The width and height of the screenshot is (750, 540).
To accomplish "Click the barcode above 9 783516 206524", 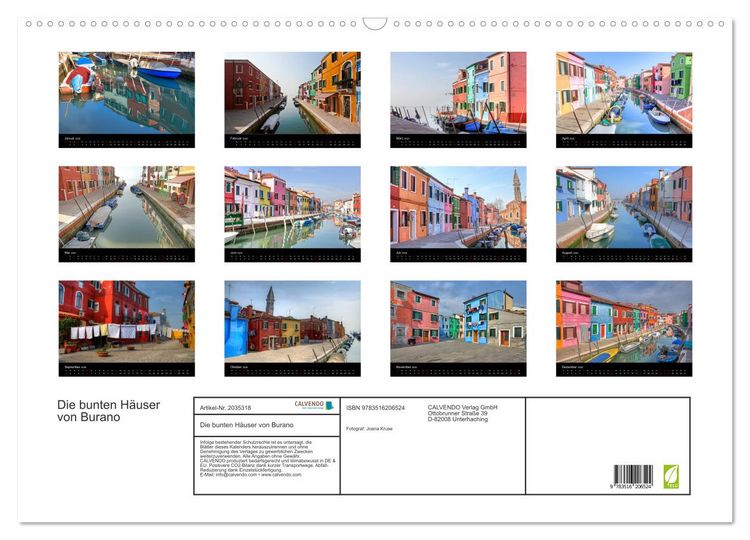I will click(x=633, y=474).
